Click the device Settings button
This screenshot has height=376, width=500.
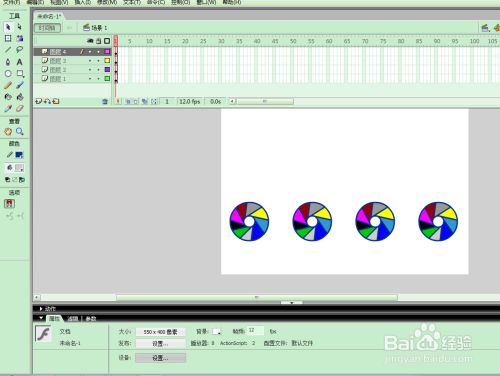(x=160, y=358)
